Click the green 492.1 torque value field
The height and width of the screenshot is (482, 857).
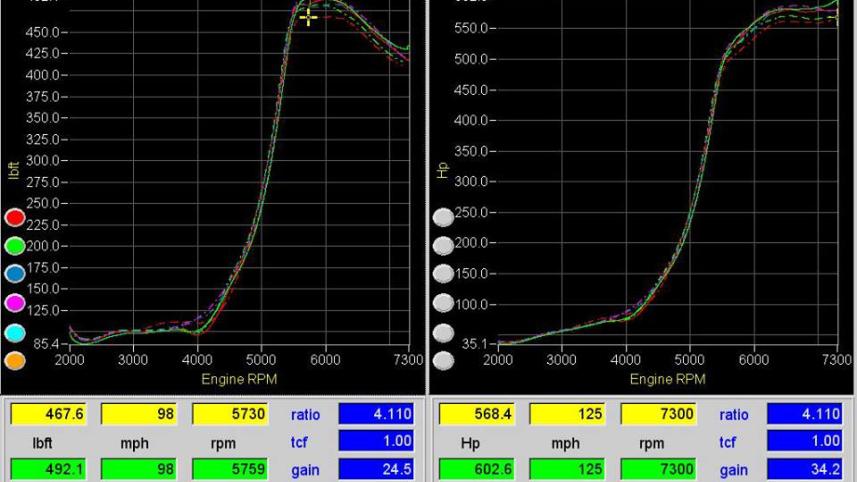pyautogui.click(x=47, y=469)
